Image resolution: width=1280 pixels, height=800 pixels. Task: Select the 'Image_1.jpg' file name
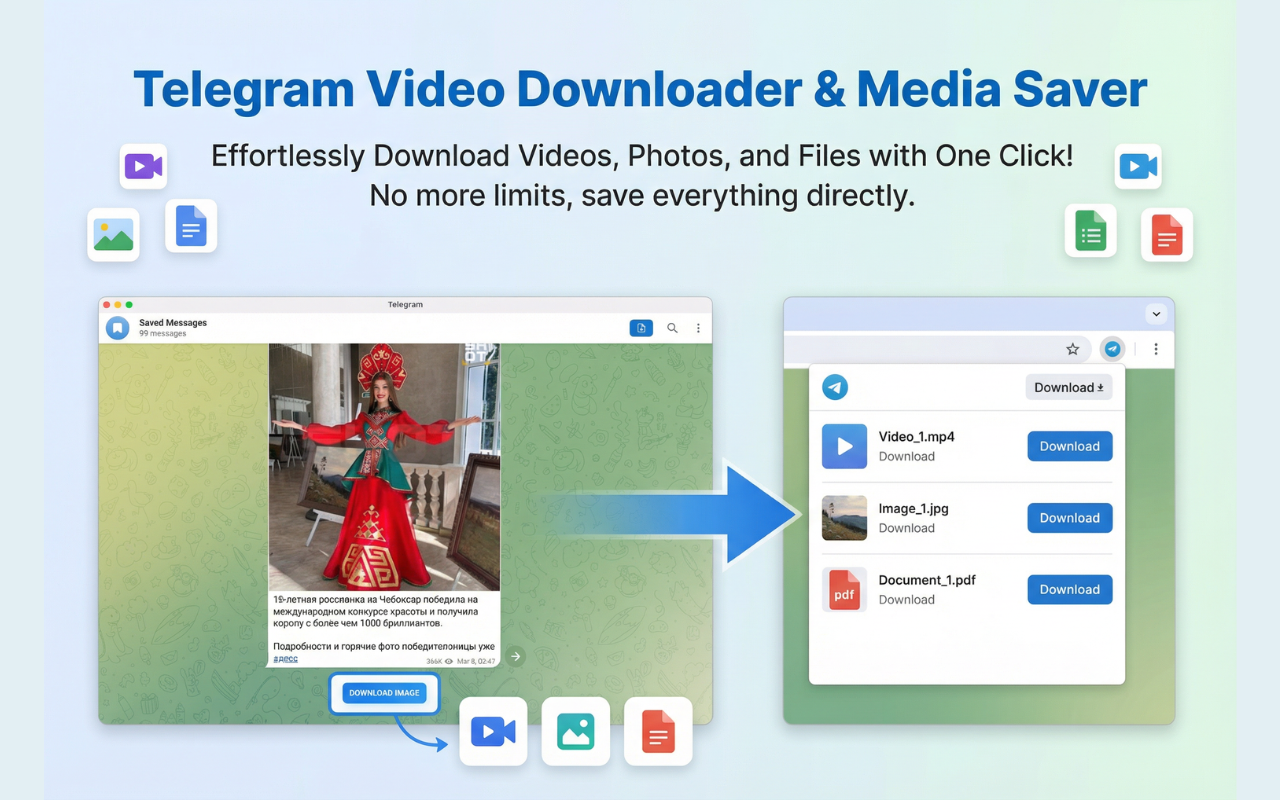pos(914,508)
